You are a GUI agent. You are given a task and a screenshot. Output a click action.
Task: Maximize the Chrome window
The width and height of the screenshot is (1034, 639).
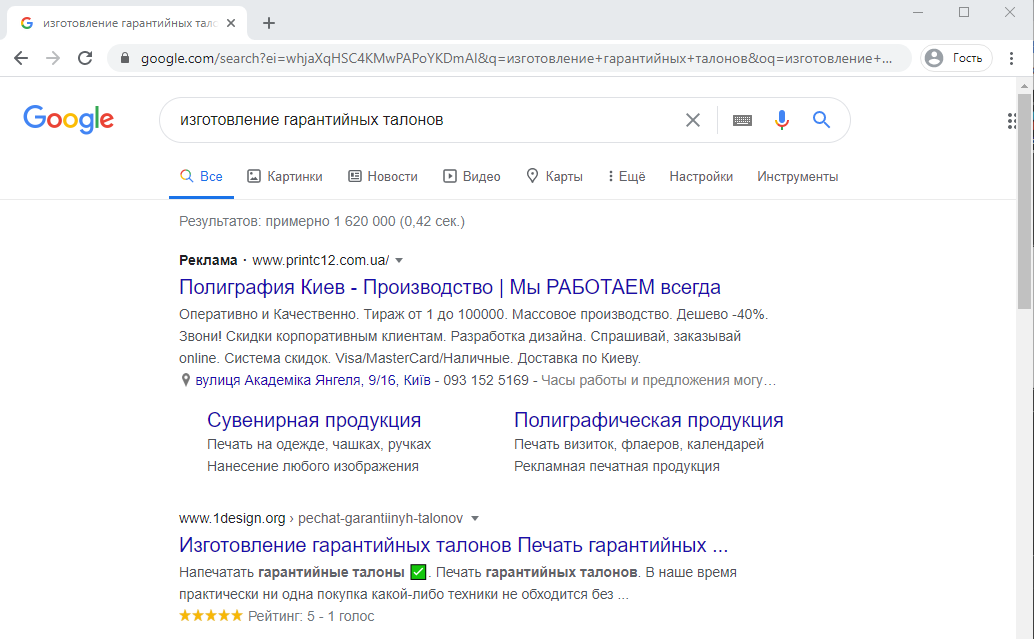pyautogui.click(x=964, y=13)
